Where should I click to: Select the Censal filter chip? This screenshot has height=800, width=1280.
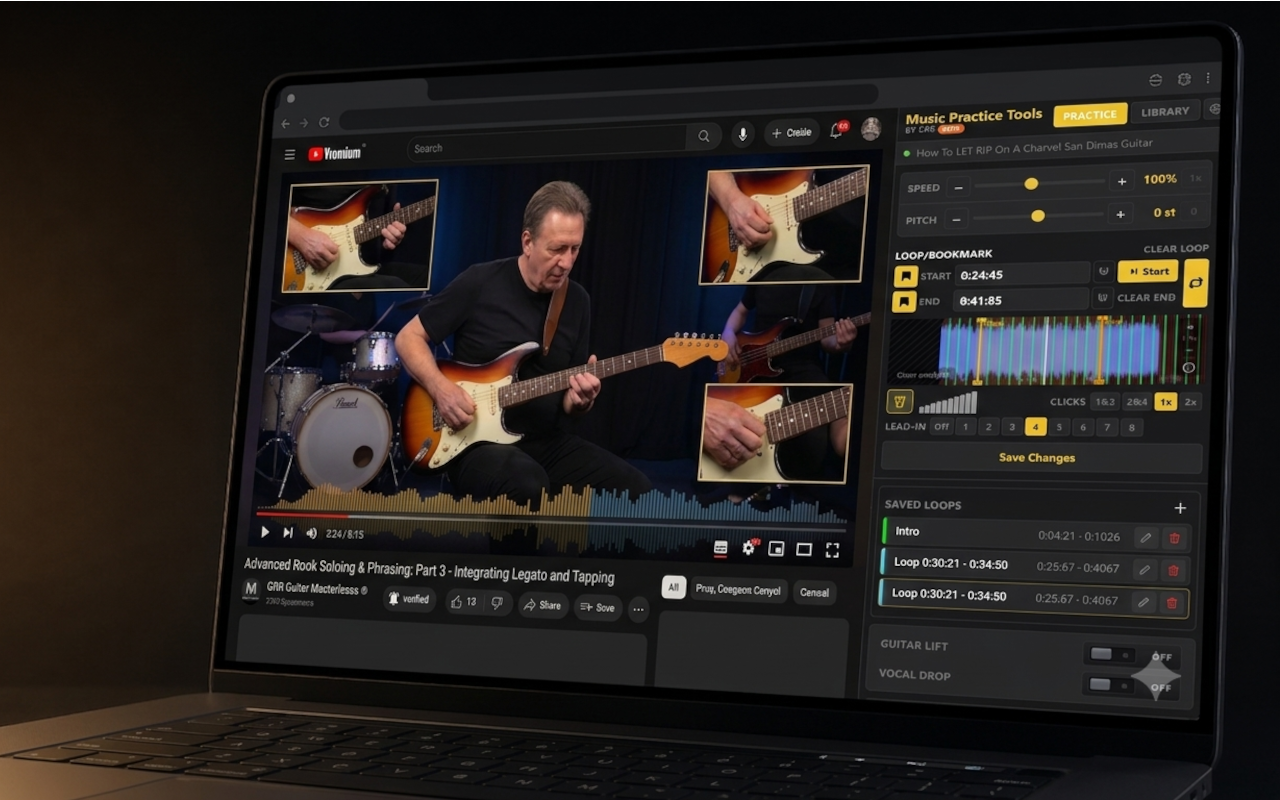pos(814,592)
